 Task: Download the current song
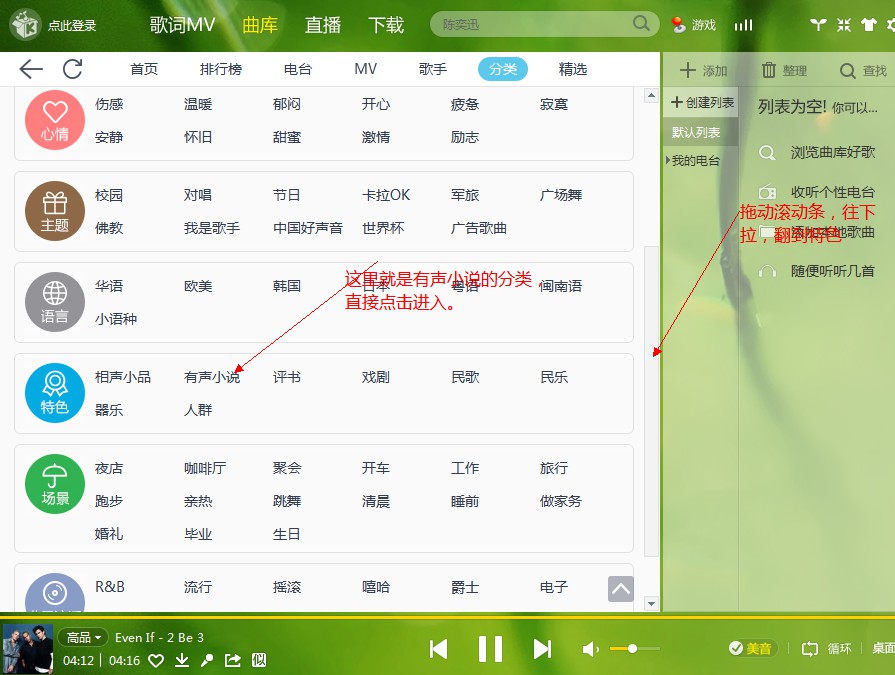pyautogui.click(x=182, y=660)
